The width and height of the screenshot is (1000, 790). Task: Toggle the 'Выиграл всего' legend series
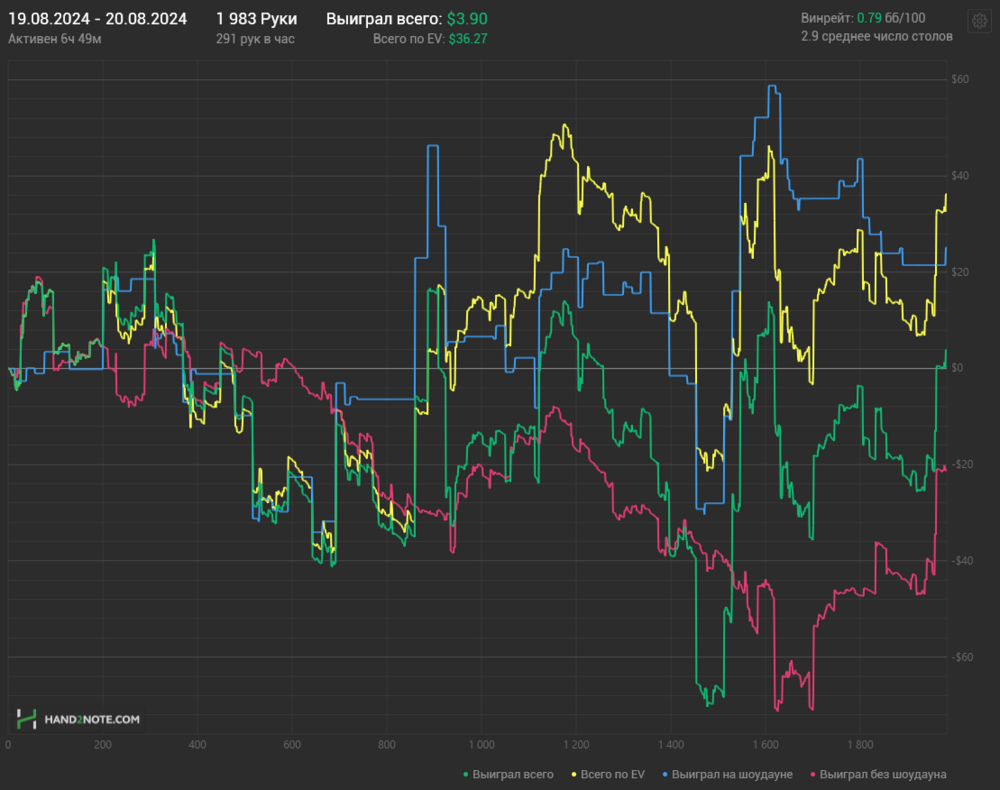coord(508,774)
